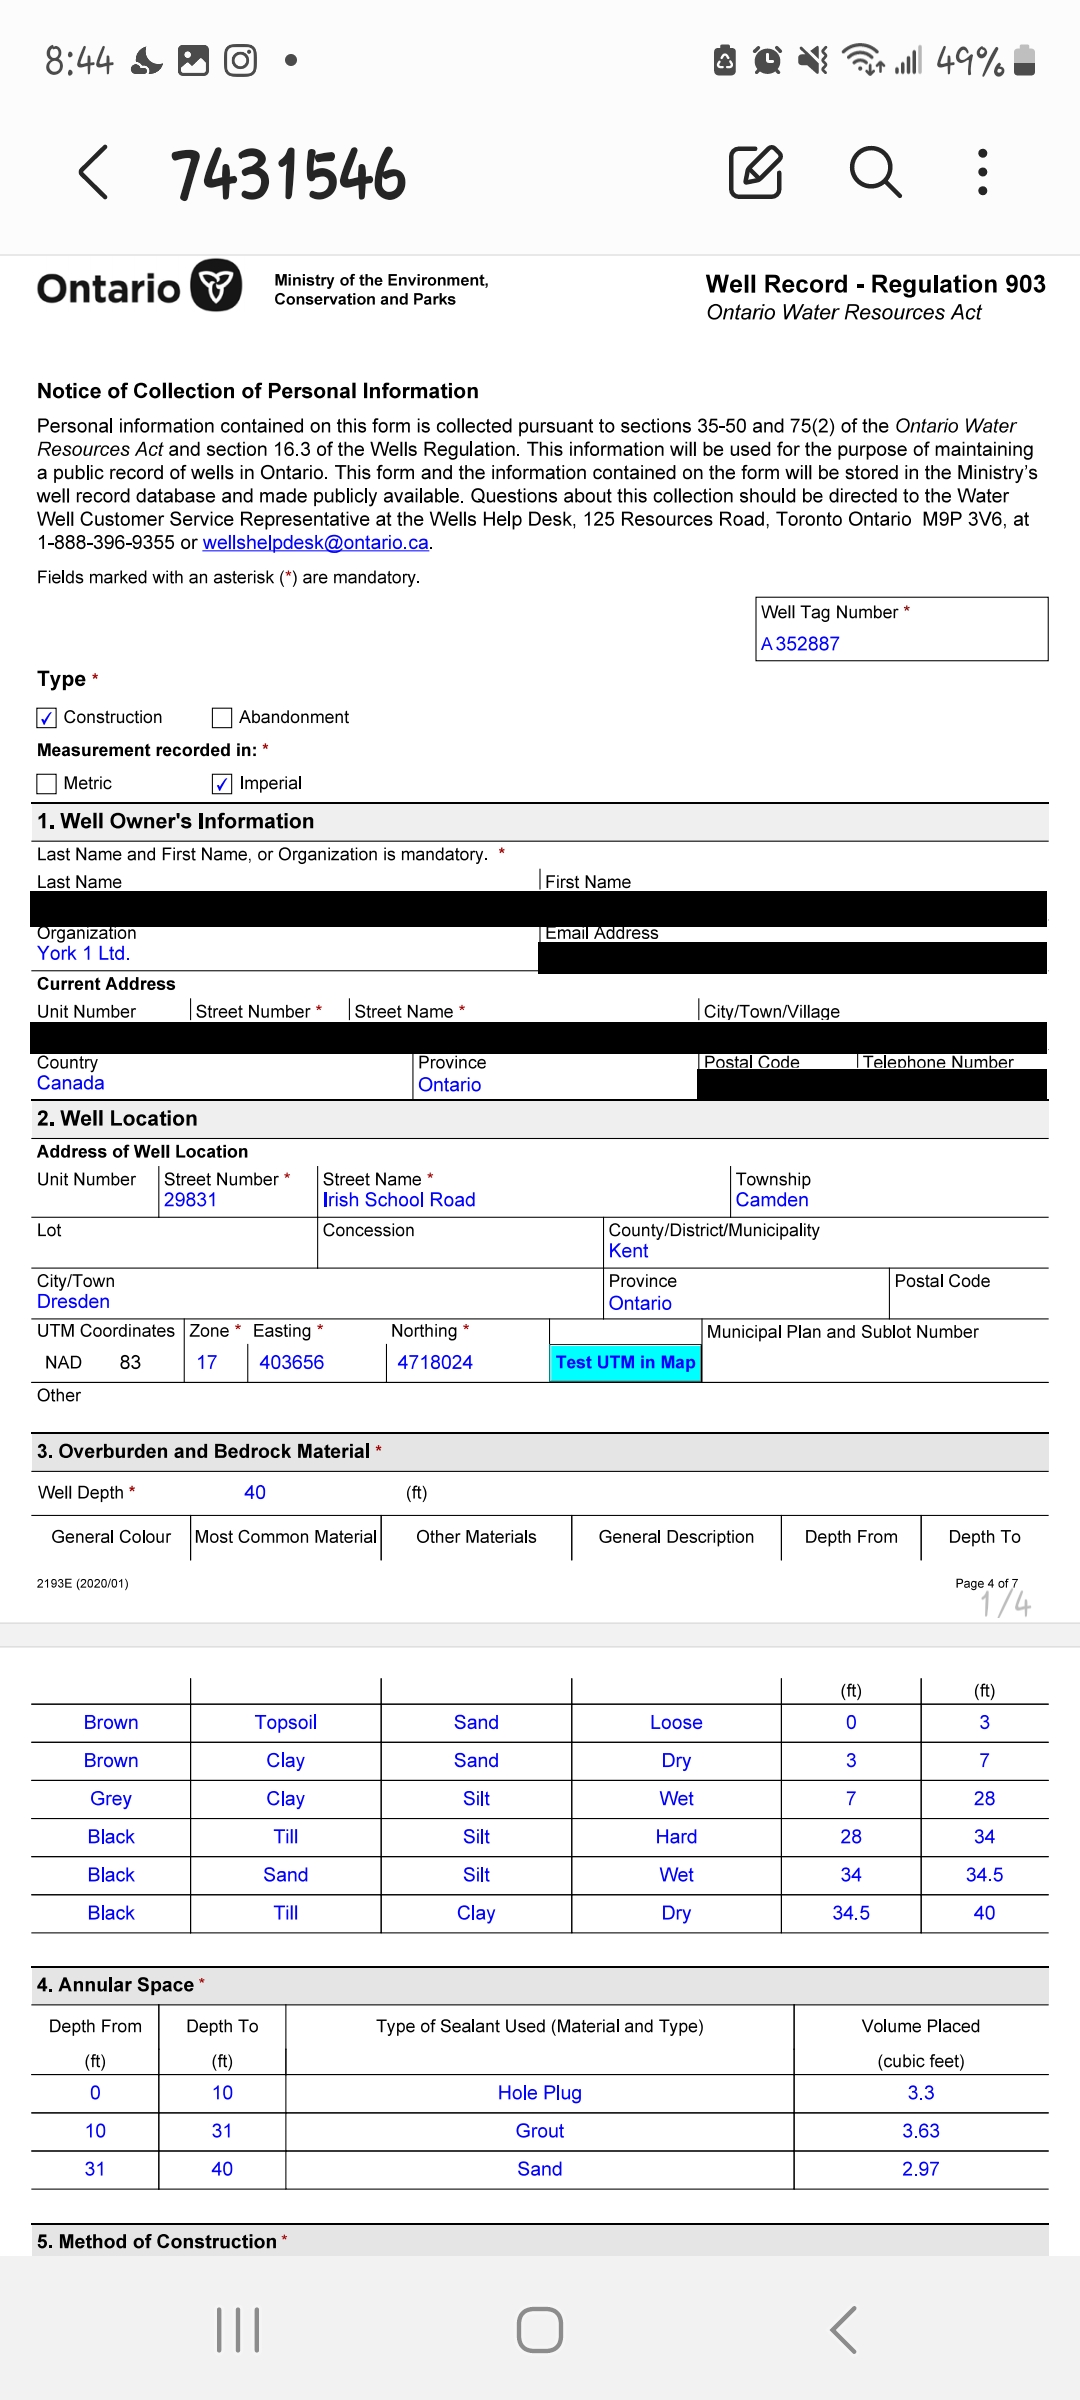The width and height of the screenshot is (1080, 2400).
Task: Tap the search magnifier icon
Action: (x=875, y=172)
